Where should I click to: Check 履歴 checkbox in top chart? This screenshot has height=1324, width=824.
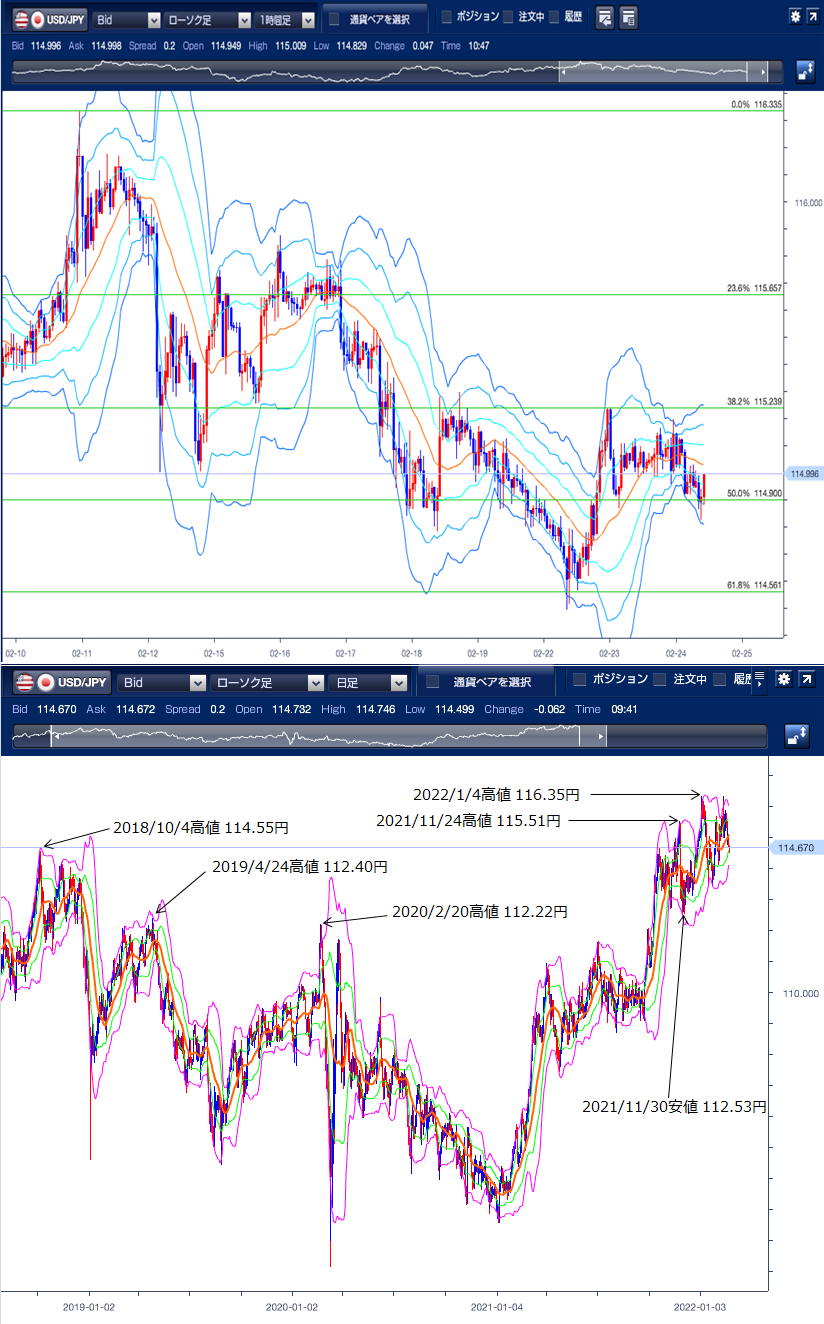(553, 18)
